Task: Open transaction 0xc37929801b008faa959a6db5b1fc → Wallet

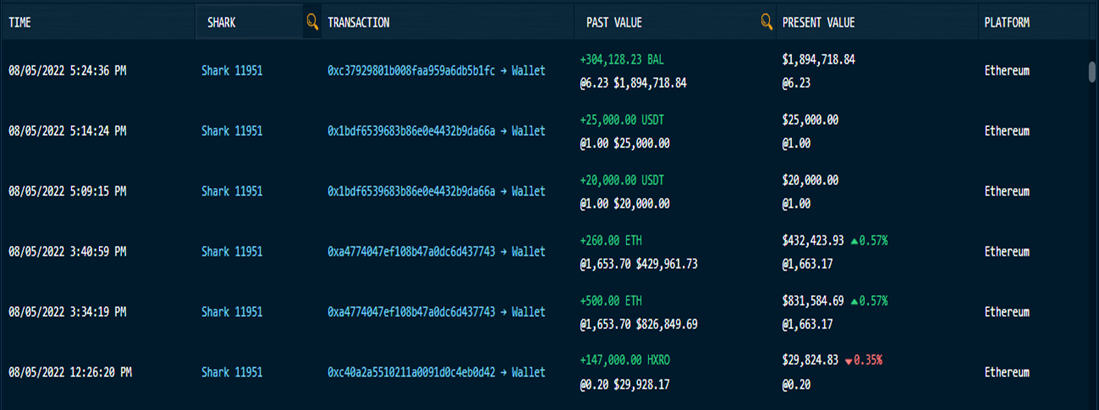Action: (436, 71)
